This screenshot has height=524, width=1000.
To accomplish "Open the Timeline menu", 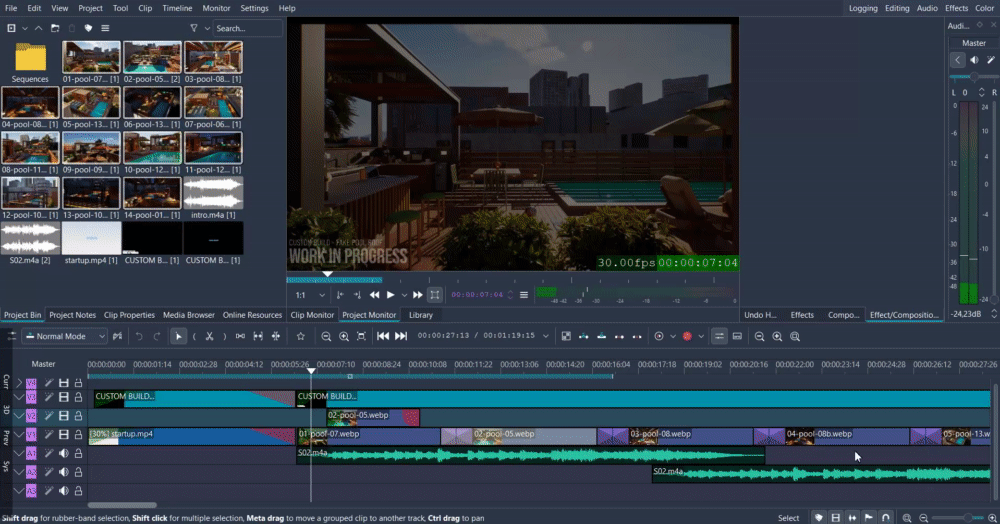I will click(x=177, y=8).
